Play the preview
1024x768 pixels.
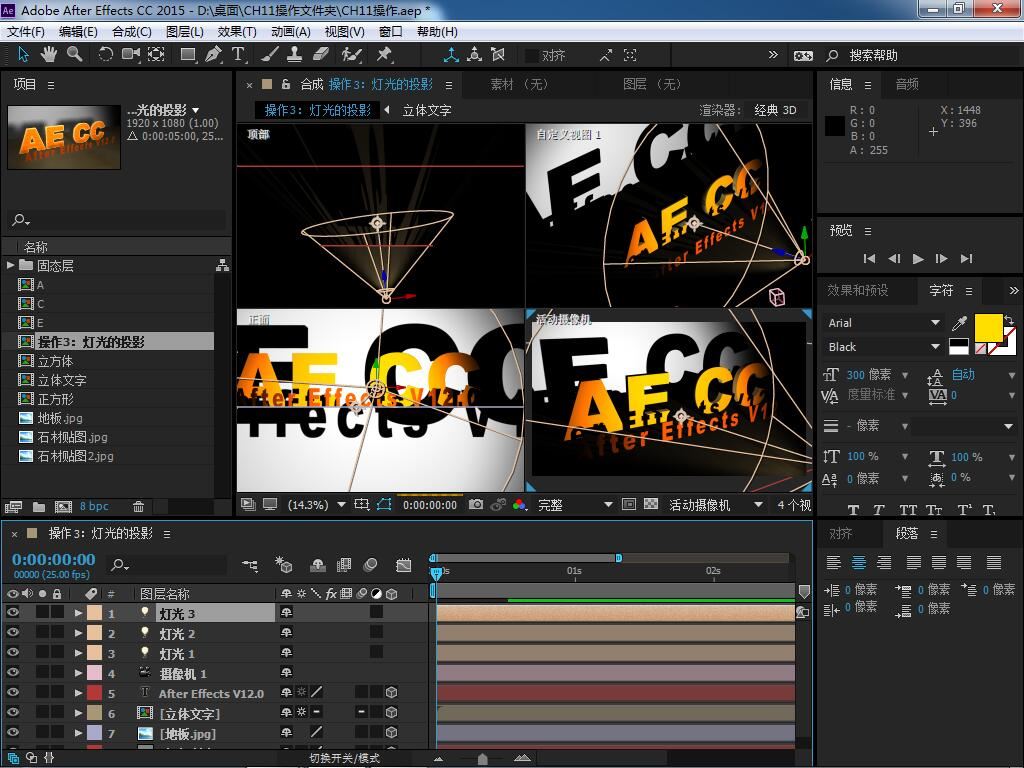918,259
